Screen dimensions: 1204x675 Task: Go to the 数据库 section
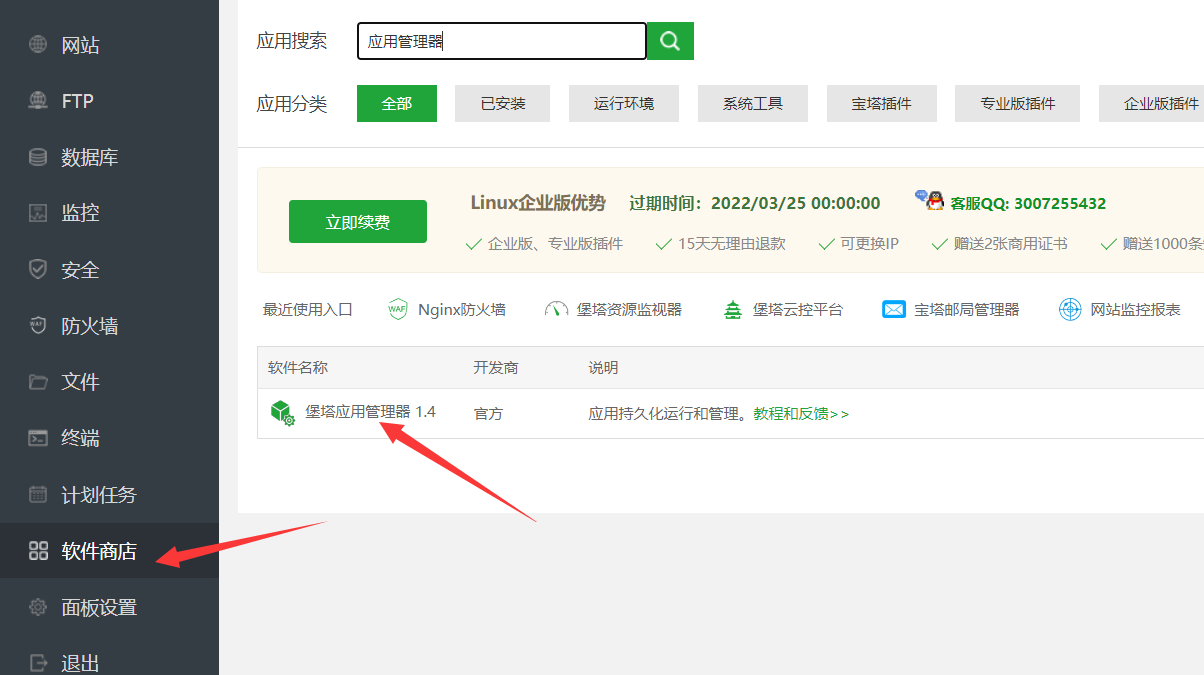coord(109,157)
